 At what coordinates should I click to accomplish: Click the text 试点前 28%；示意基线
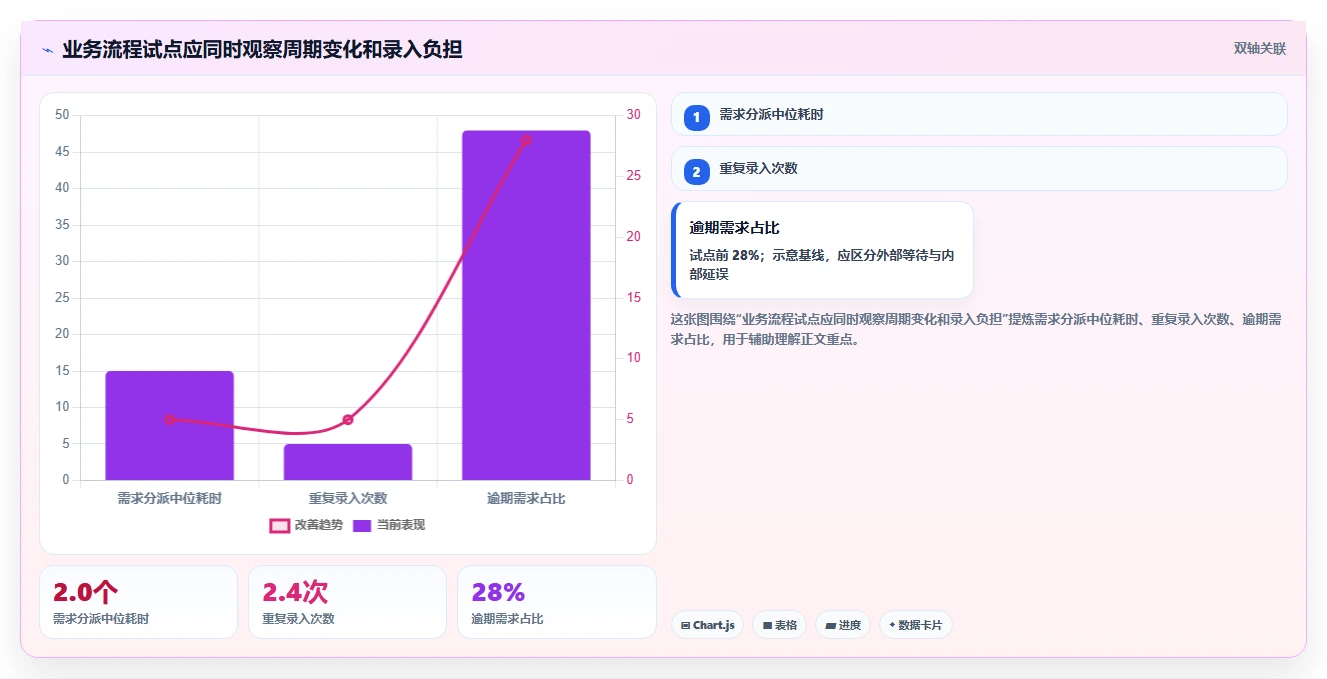pyautogui.click(x=757, y=255)
